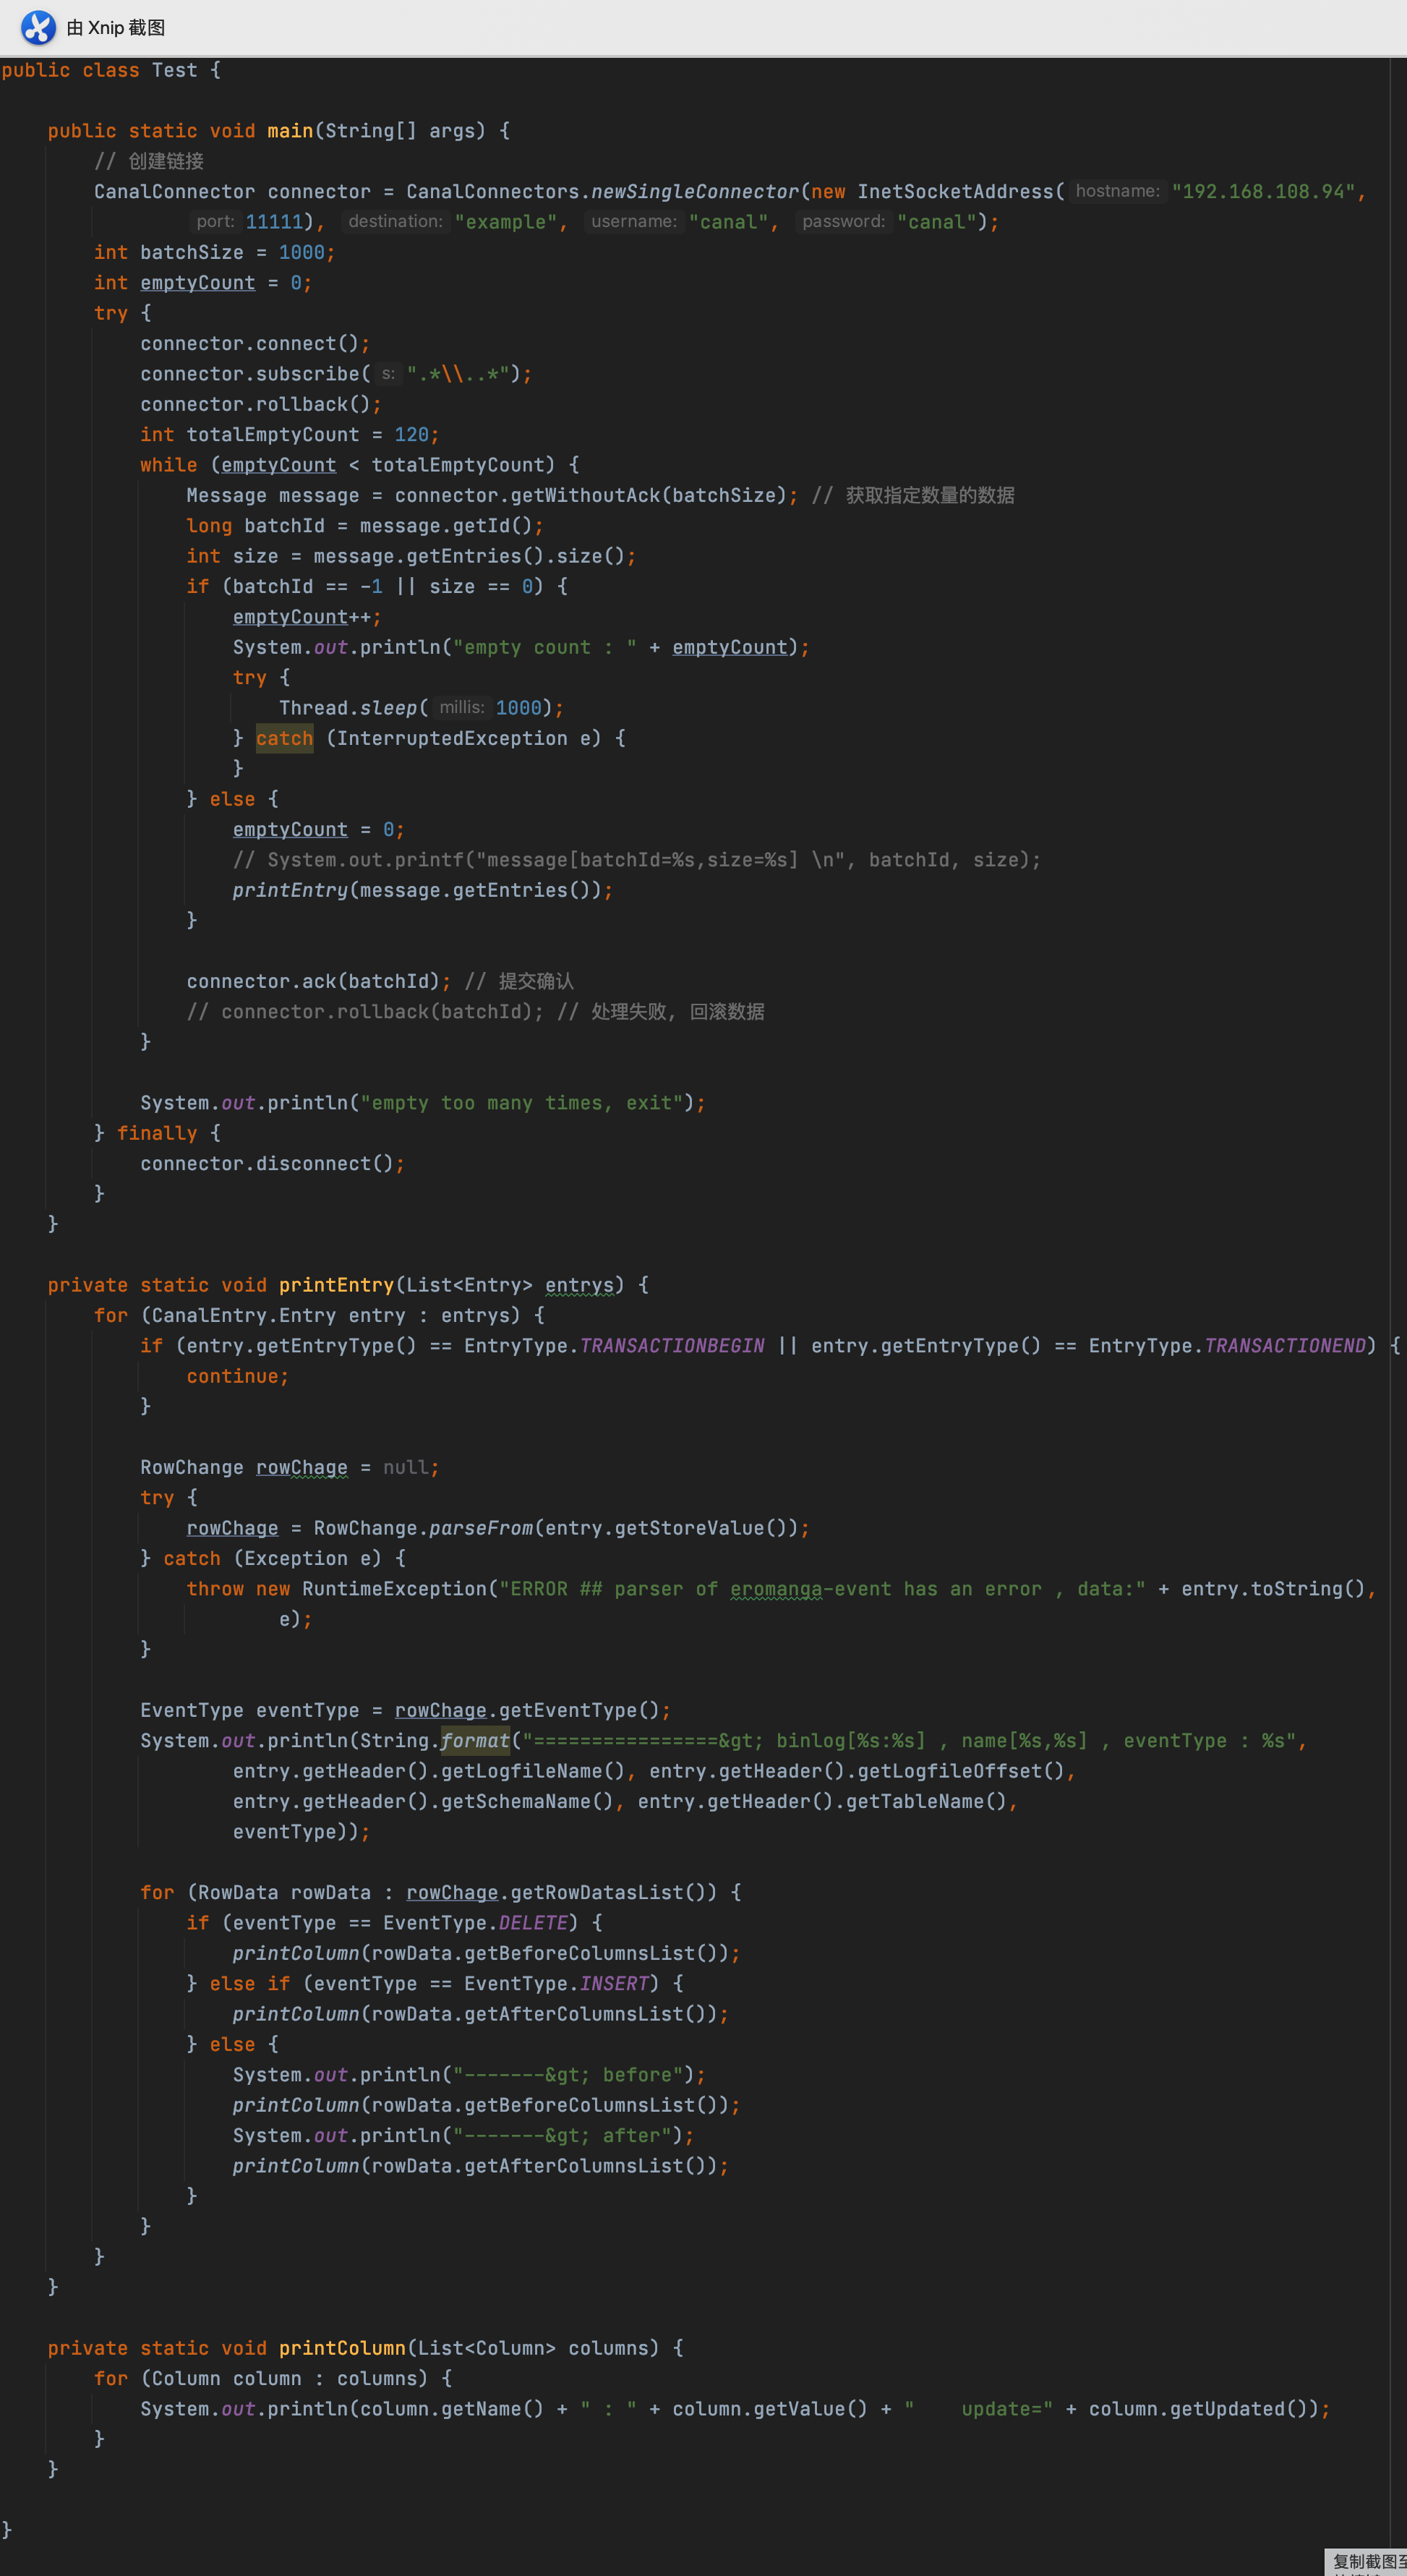Click the underlined 'eromanga' typo word
Screen dimensions: 1407x2576
pos(775,1589)
